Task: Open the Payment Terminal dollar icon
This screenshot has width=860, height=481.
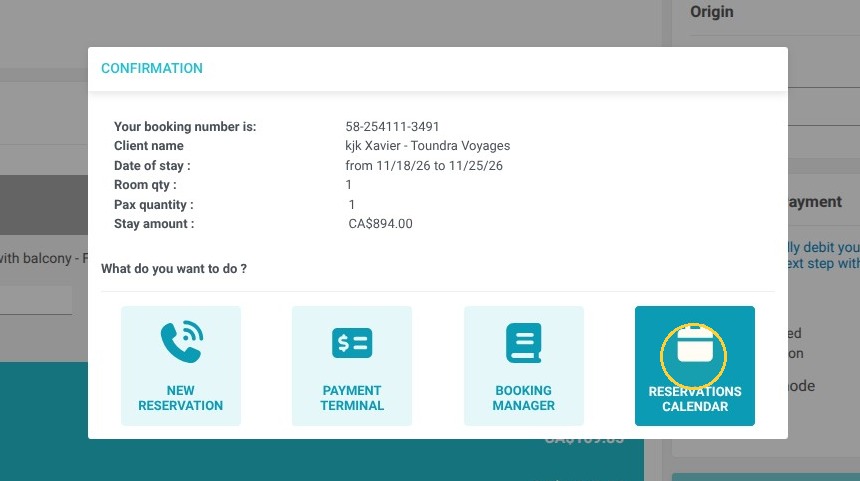Action: tap(352, 343)
